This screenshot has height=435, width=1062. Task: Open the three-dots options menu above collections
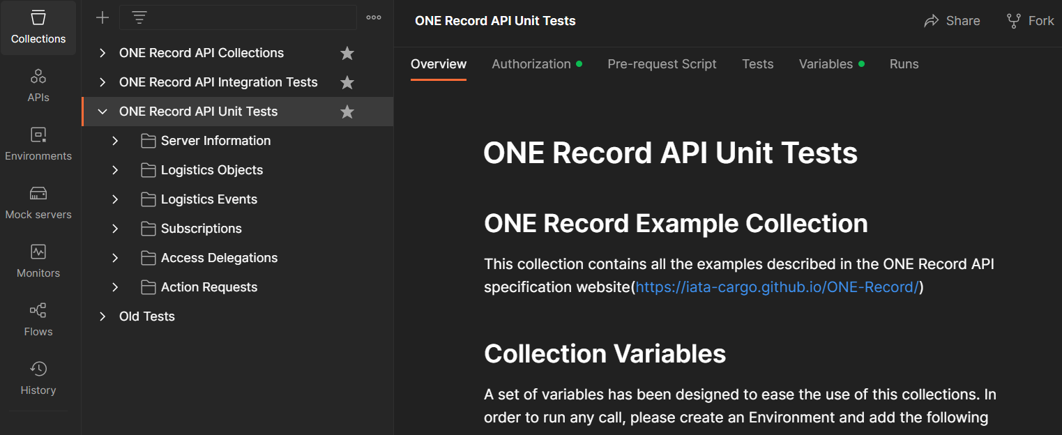(x=374, y=18)
